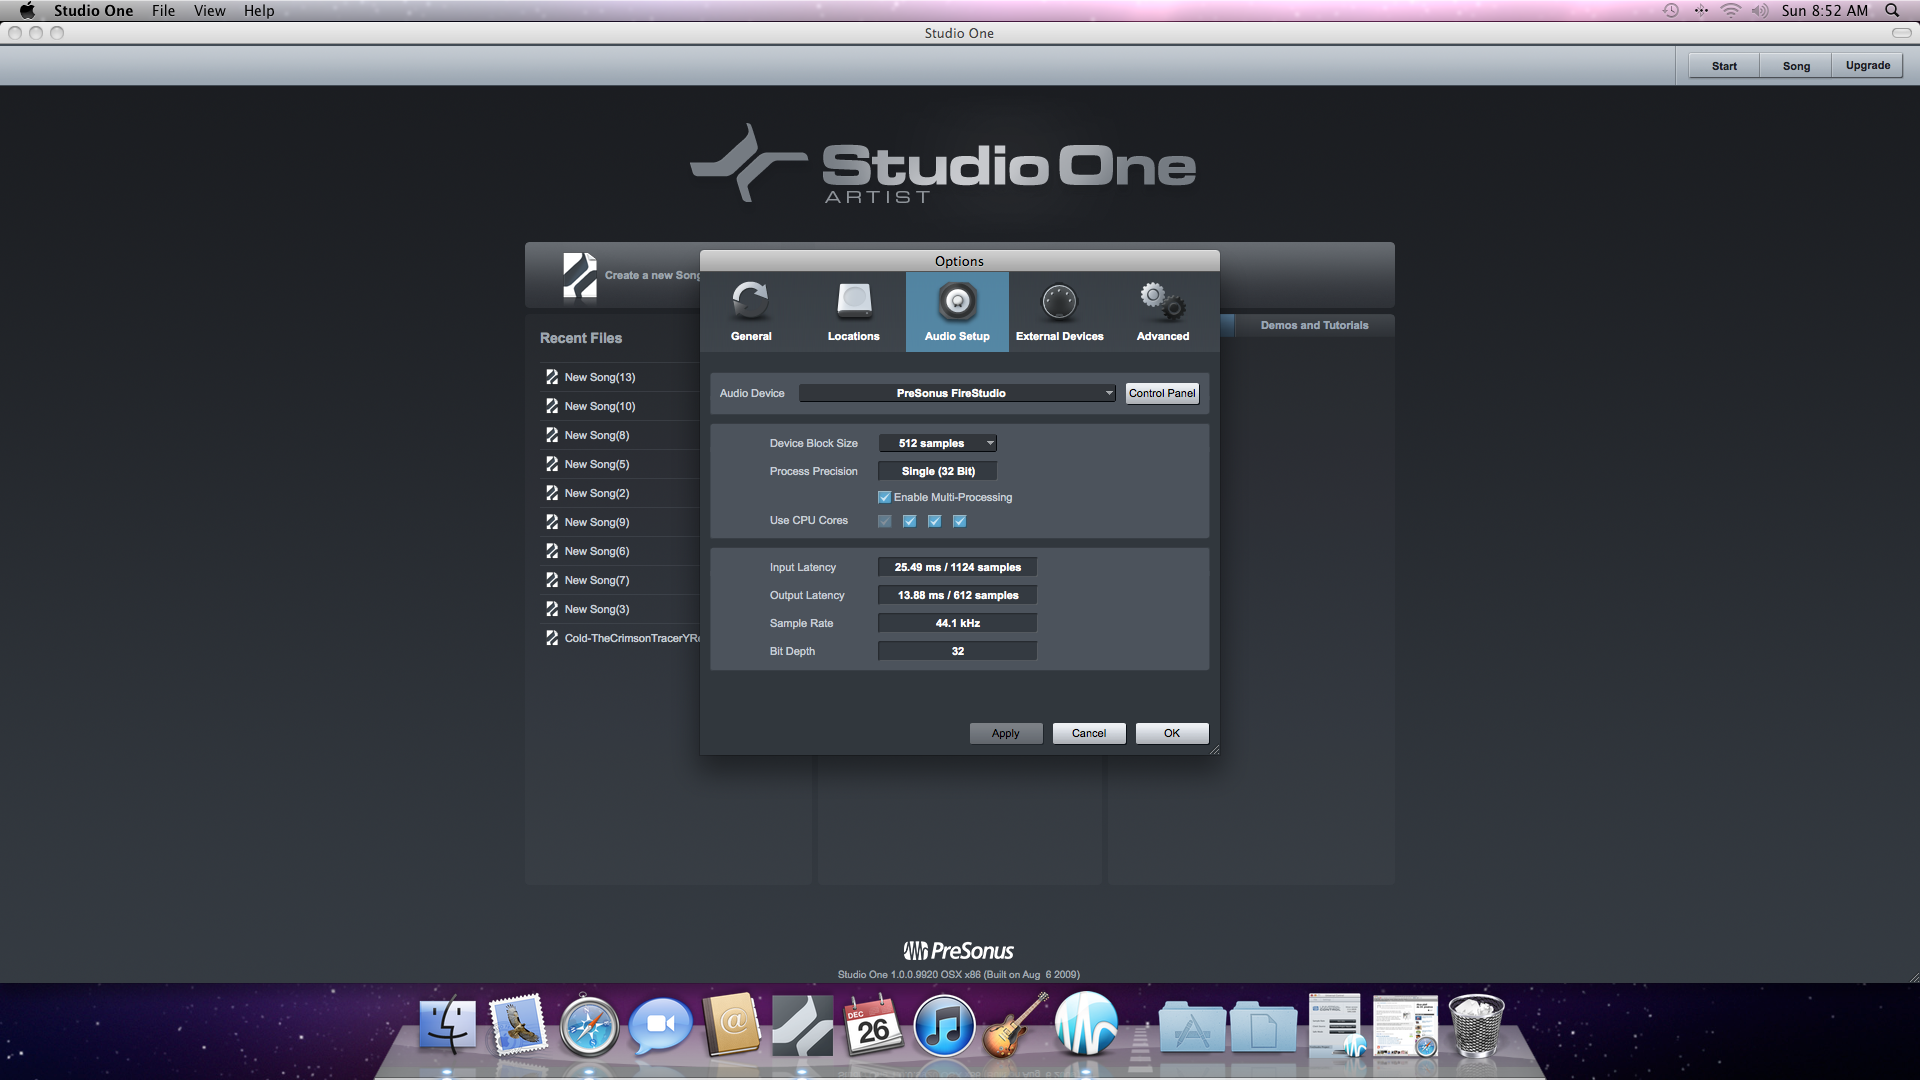This screenshot has height=1080, width=1920.
Task: Click the song icon beside New Song(3)
Action: click(552, 609)
